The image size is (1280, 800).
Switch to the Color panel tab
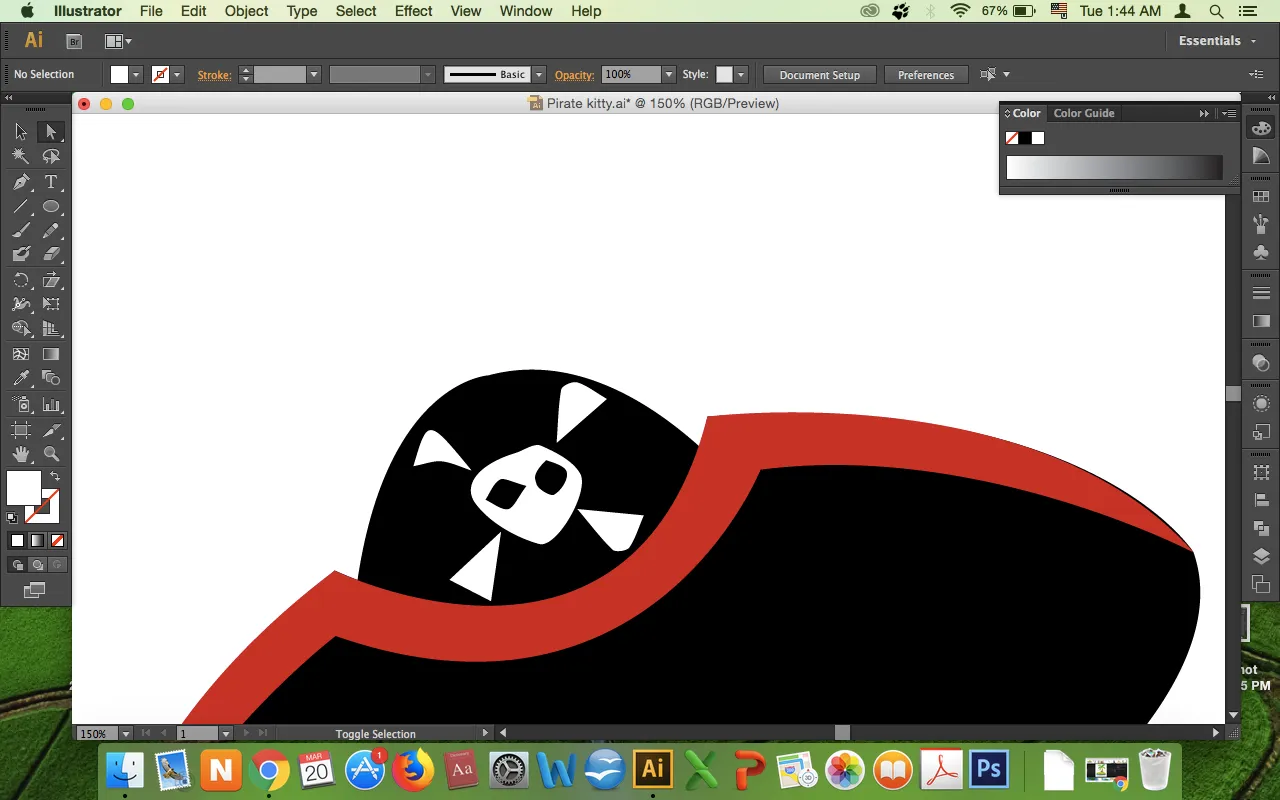1024,113
